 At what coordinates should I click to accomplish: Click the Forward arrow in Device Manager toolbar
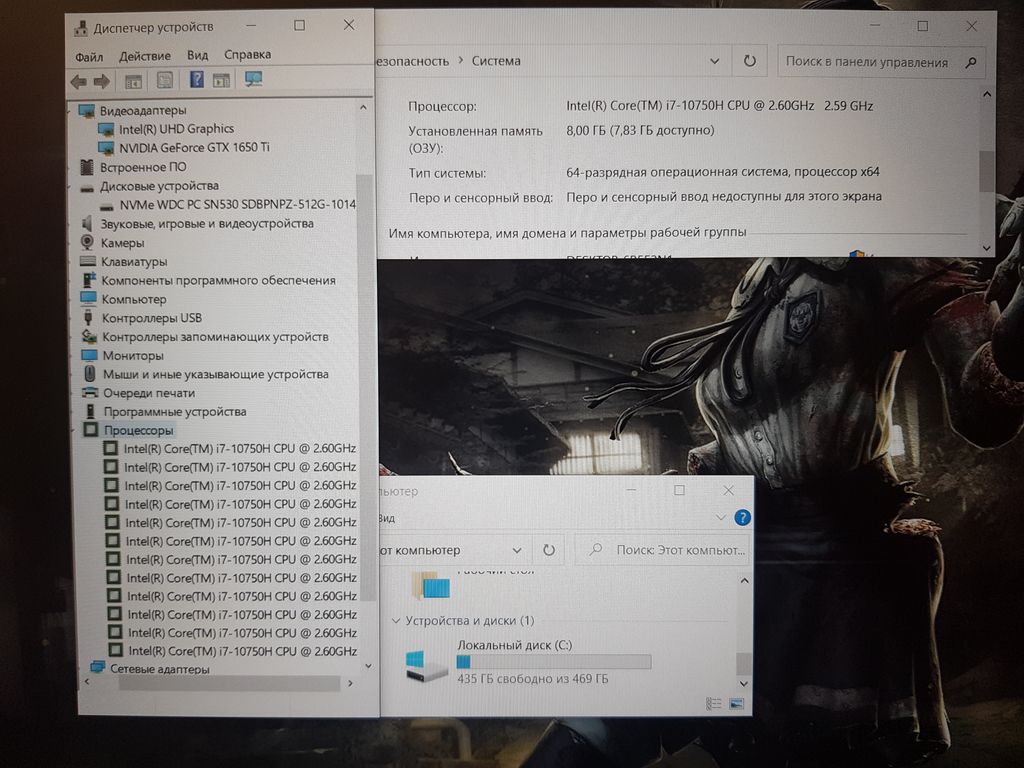click(101, 81)
